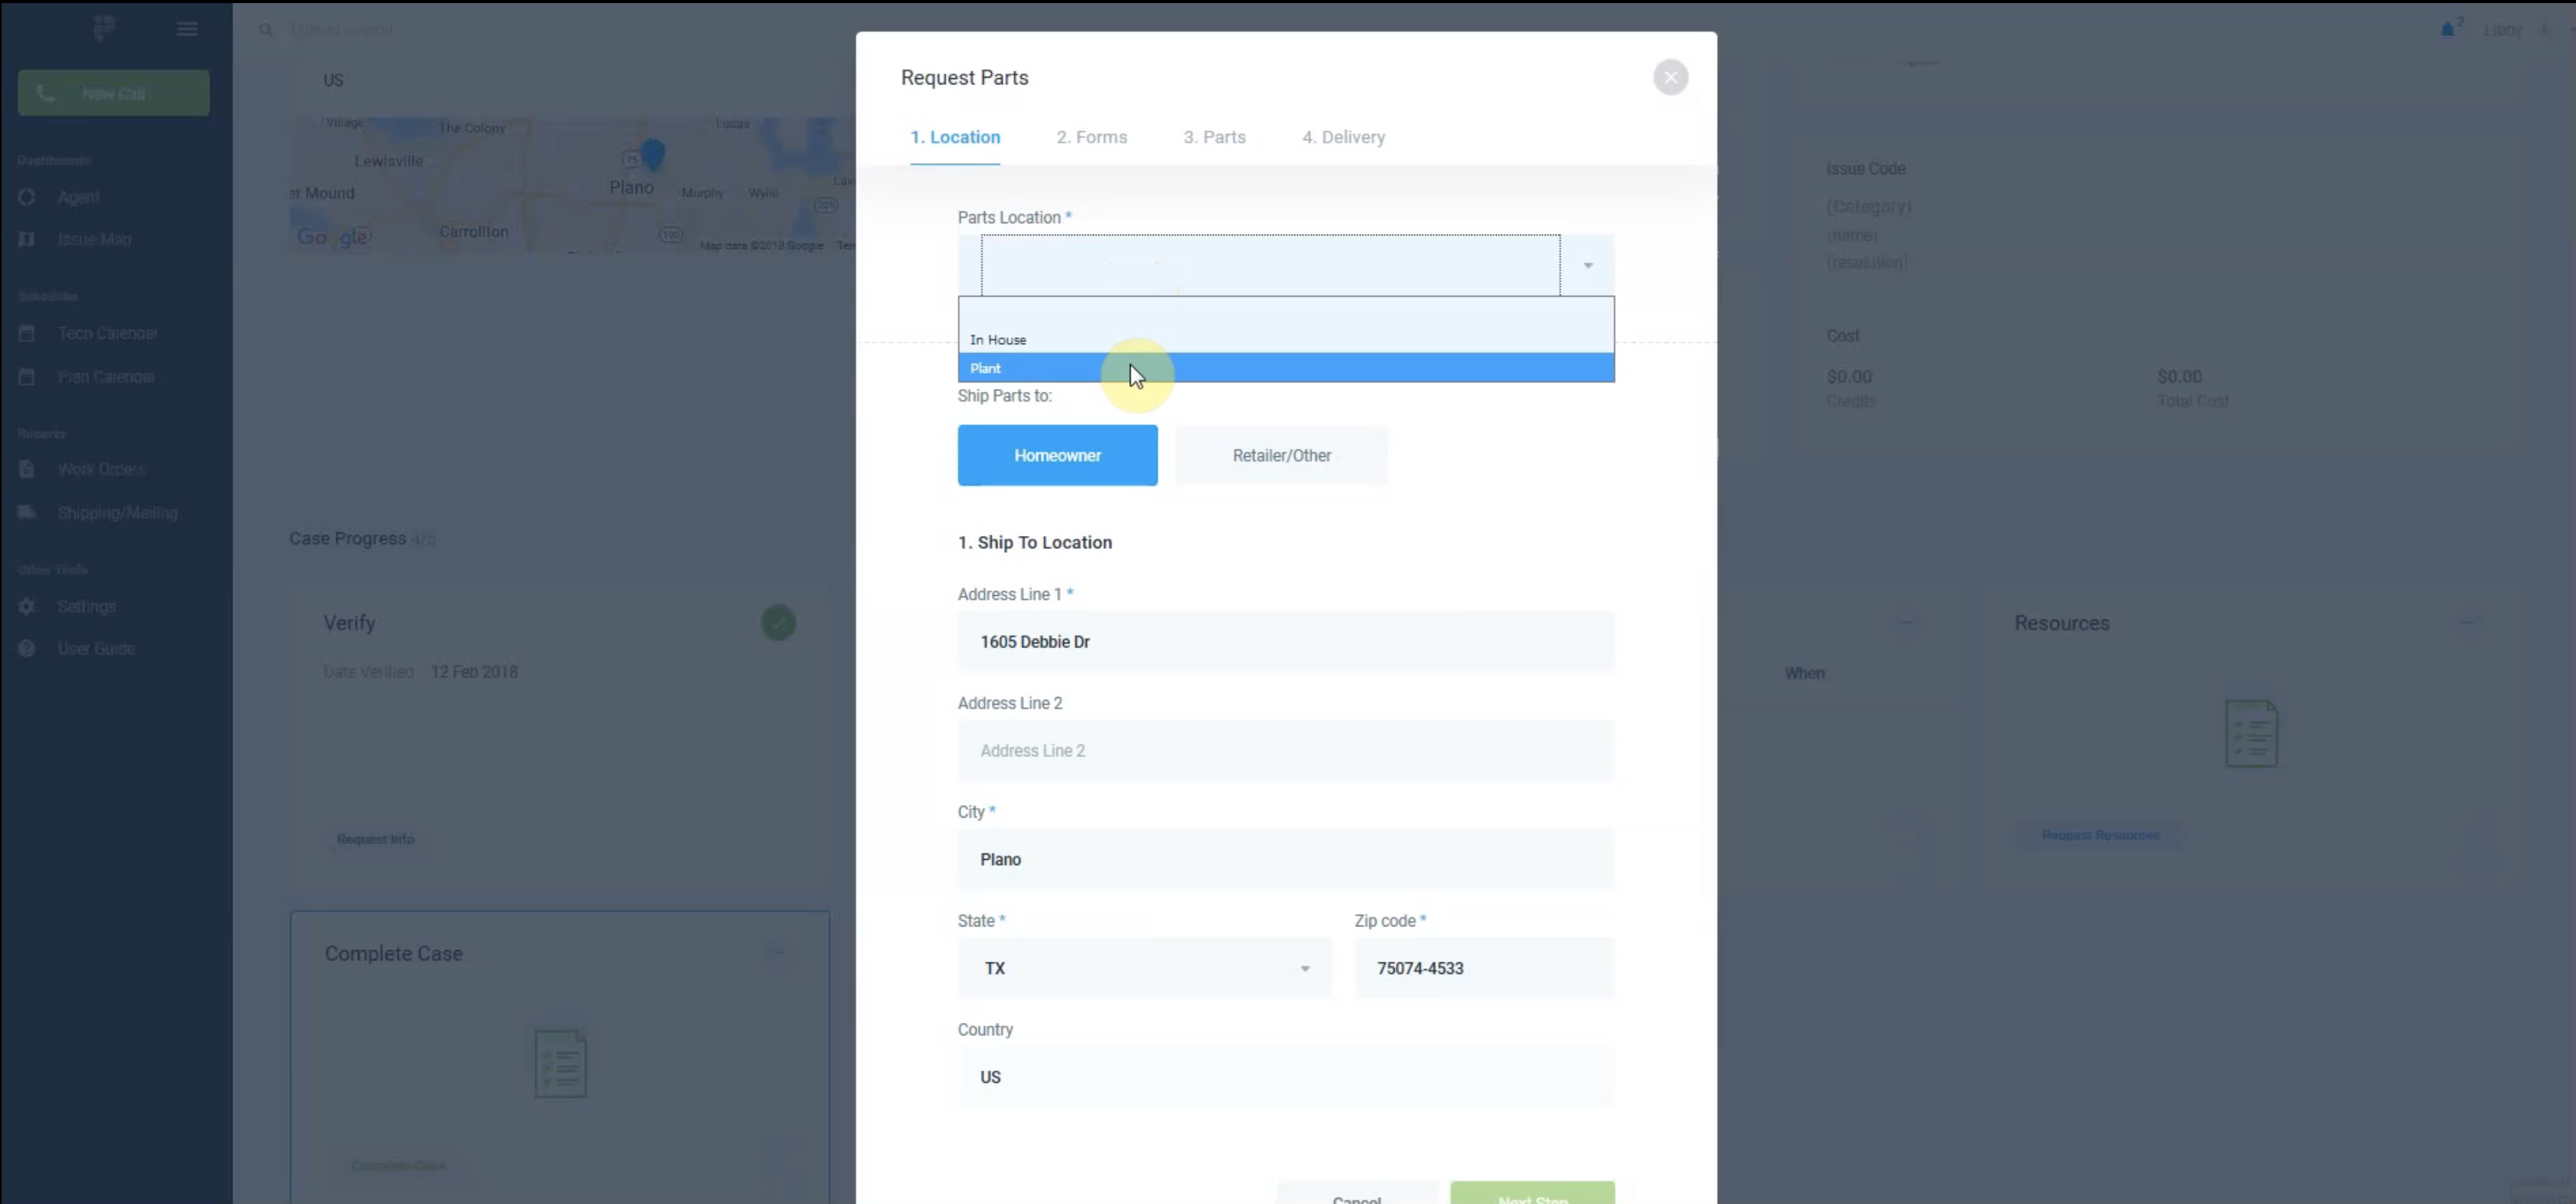The height and width of the screenshot is (1204, 2576).
Task: Click the Agent dashboard icon
Action: coord(27,197)
